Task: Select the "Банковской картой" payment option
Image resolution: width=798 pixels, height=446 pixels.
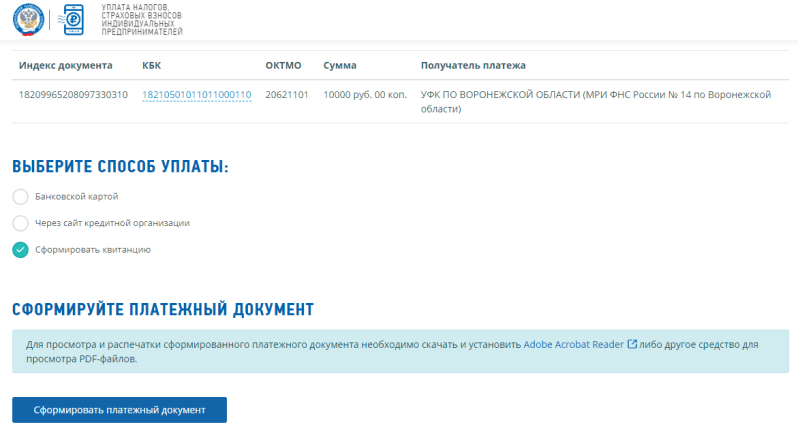Action: click(x=20, y=197)
